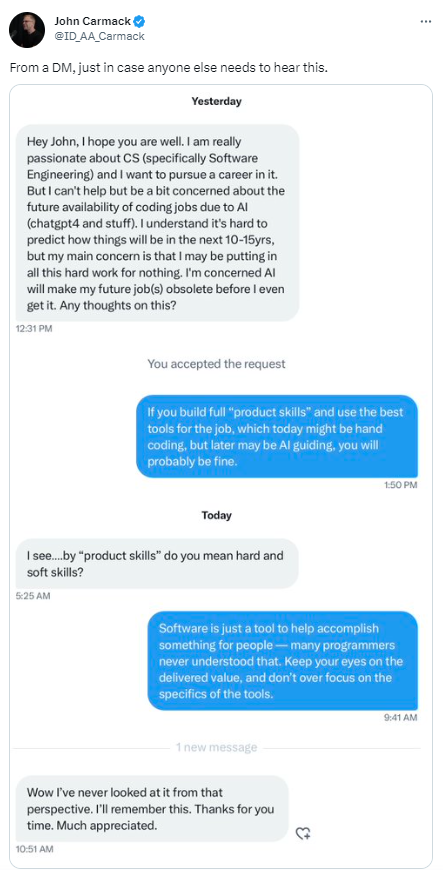Click the @ID_AA_Carmack handle
Viewport: 443px width, 870px height.
pyautogui.click(x=99, y=37)
